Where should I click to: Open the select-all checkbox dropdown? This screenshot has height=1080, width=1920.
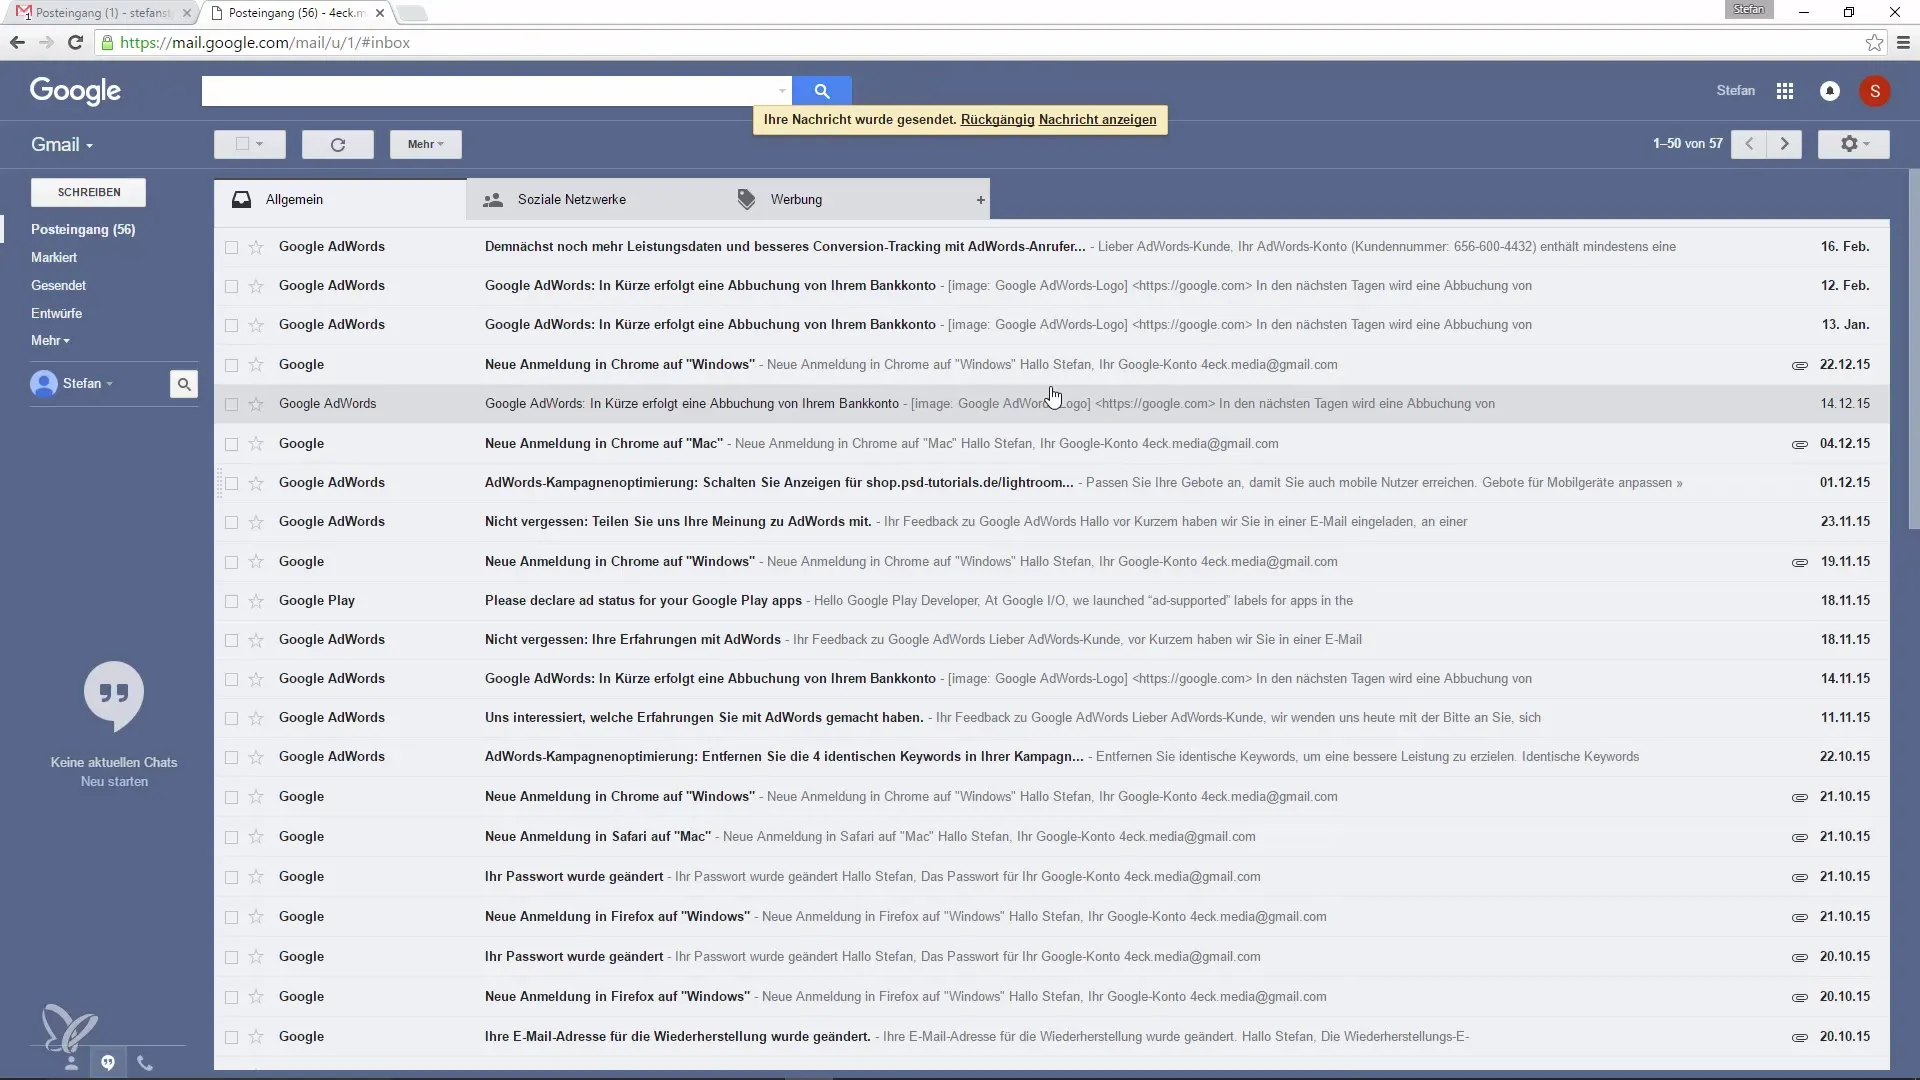tap(250, 145)
